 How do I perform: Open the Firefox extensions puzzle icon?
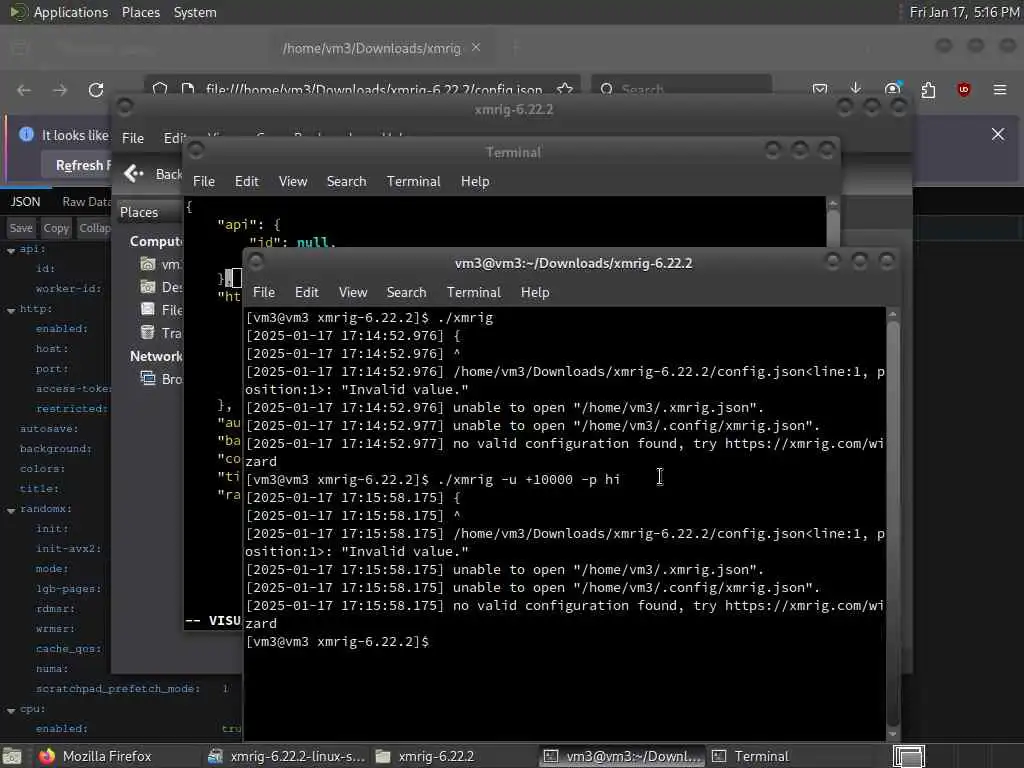pyautogui.click(x=928, y=89)
